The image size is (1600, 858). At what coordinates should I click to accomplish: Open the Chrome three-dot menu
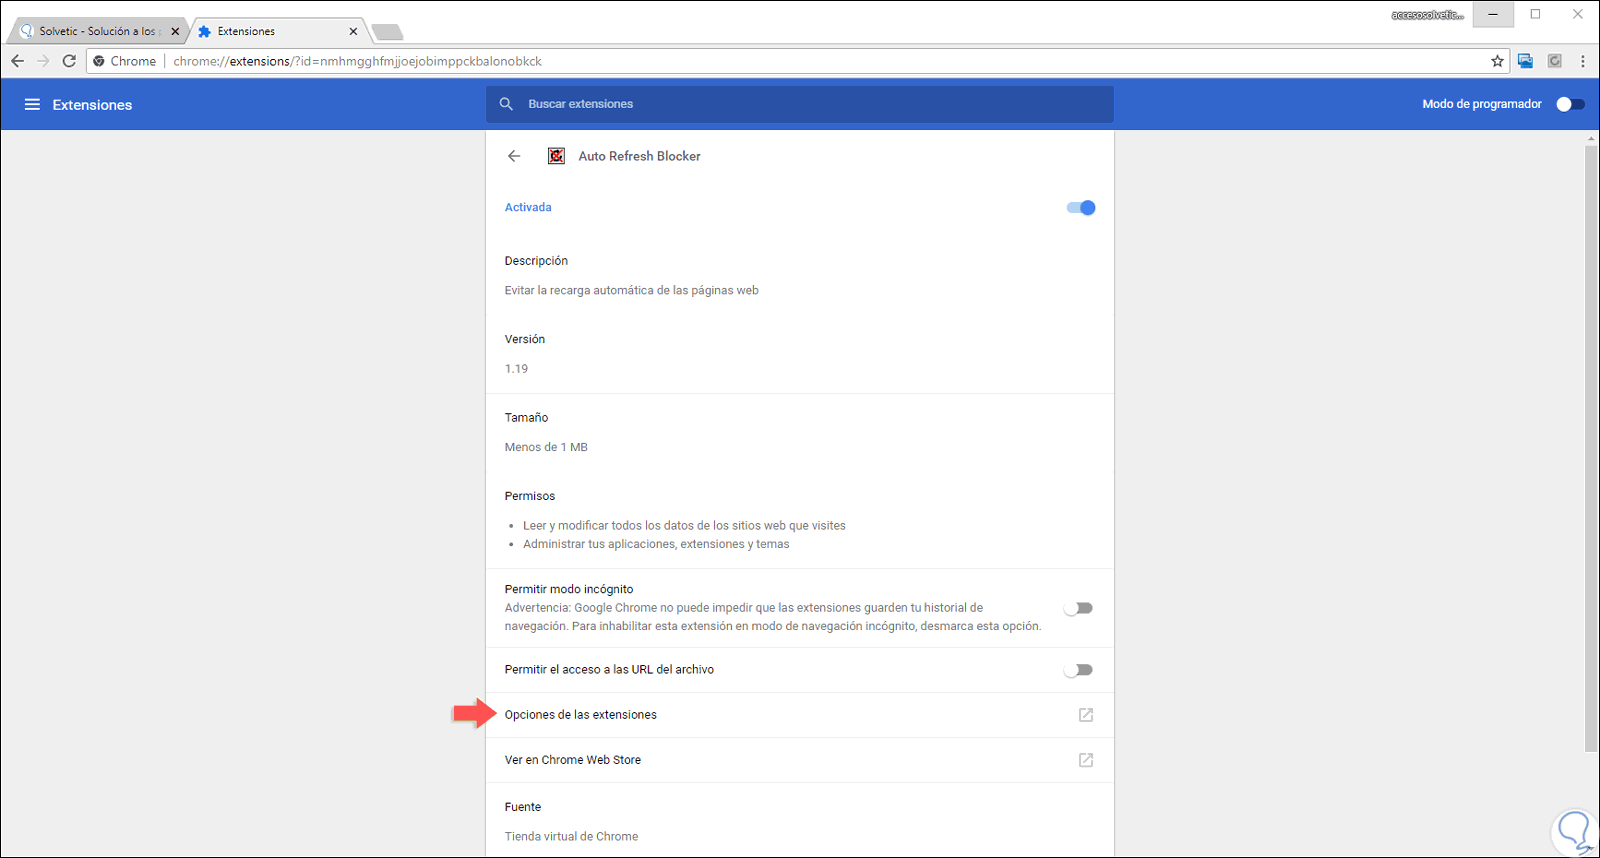1582,61
